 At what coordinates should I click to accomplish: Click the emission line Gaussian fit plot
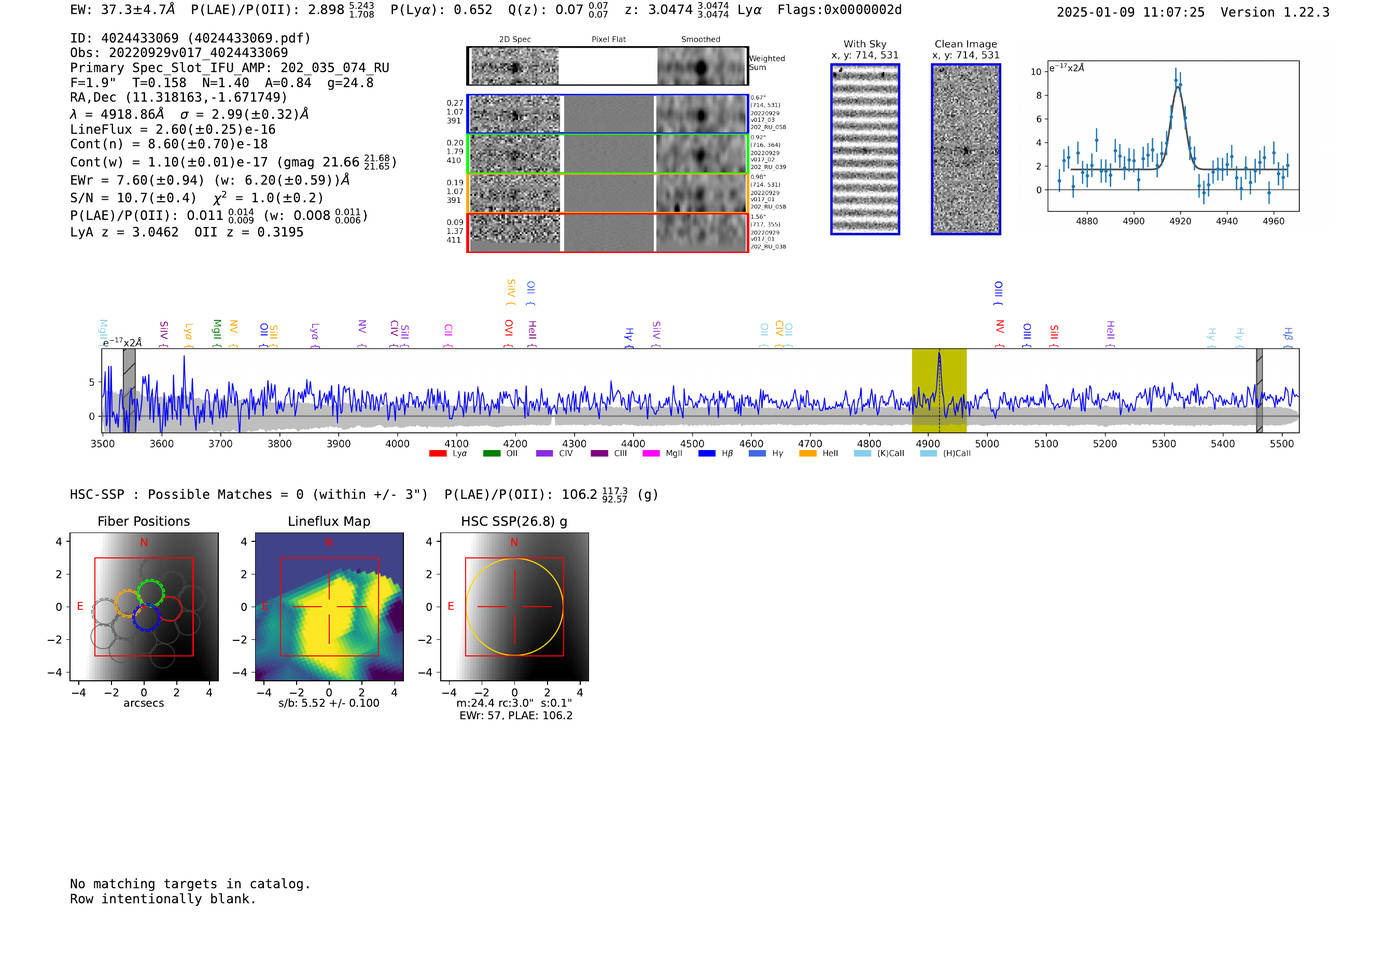coord(1173,136)
